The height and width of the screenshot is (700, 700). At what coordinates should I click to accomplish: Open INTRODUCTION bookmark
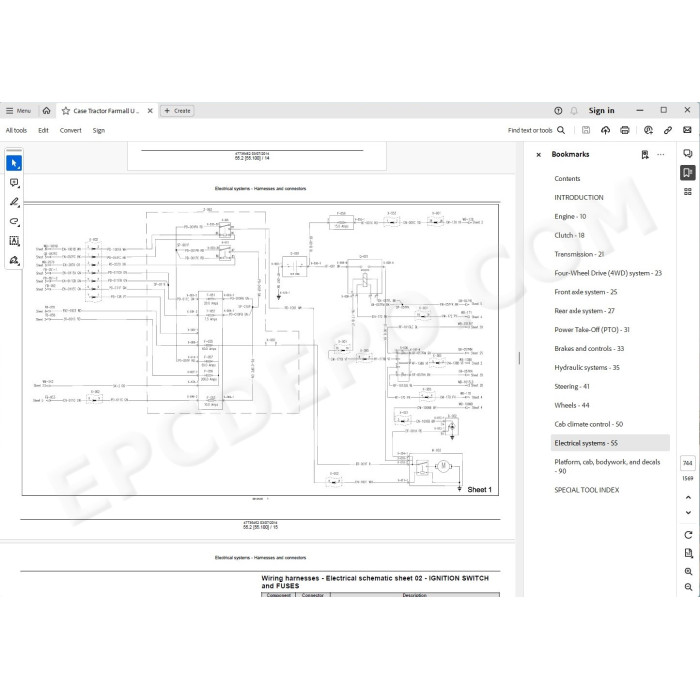click(x=579, y=197)
